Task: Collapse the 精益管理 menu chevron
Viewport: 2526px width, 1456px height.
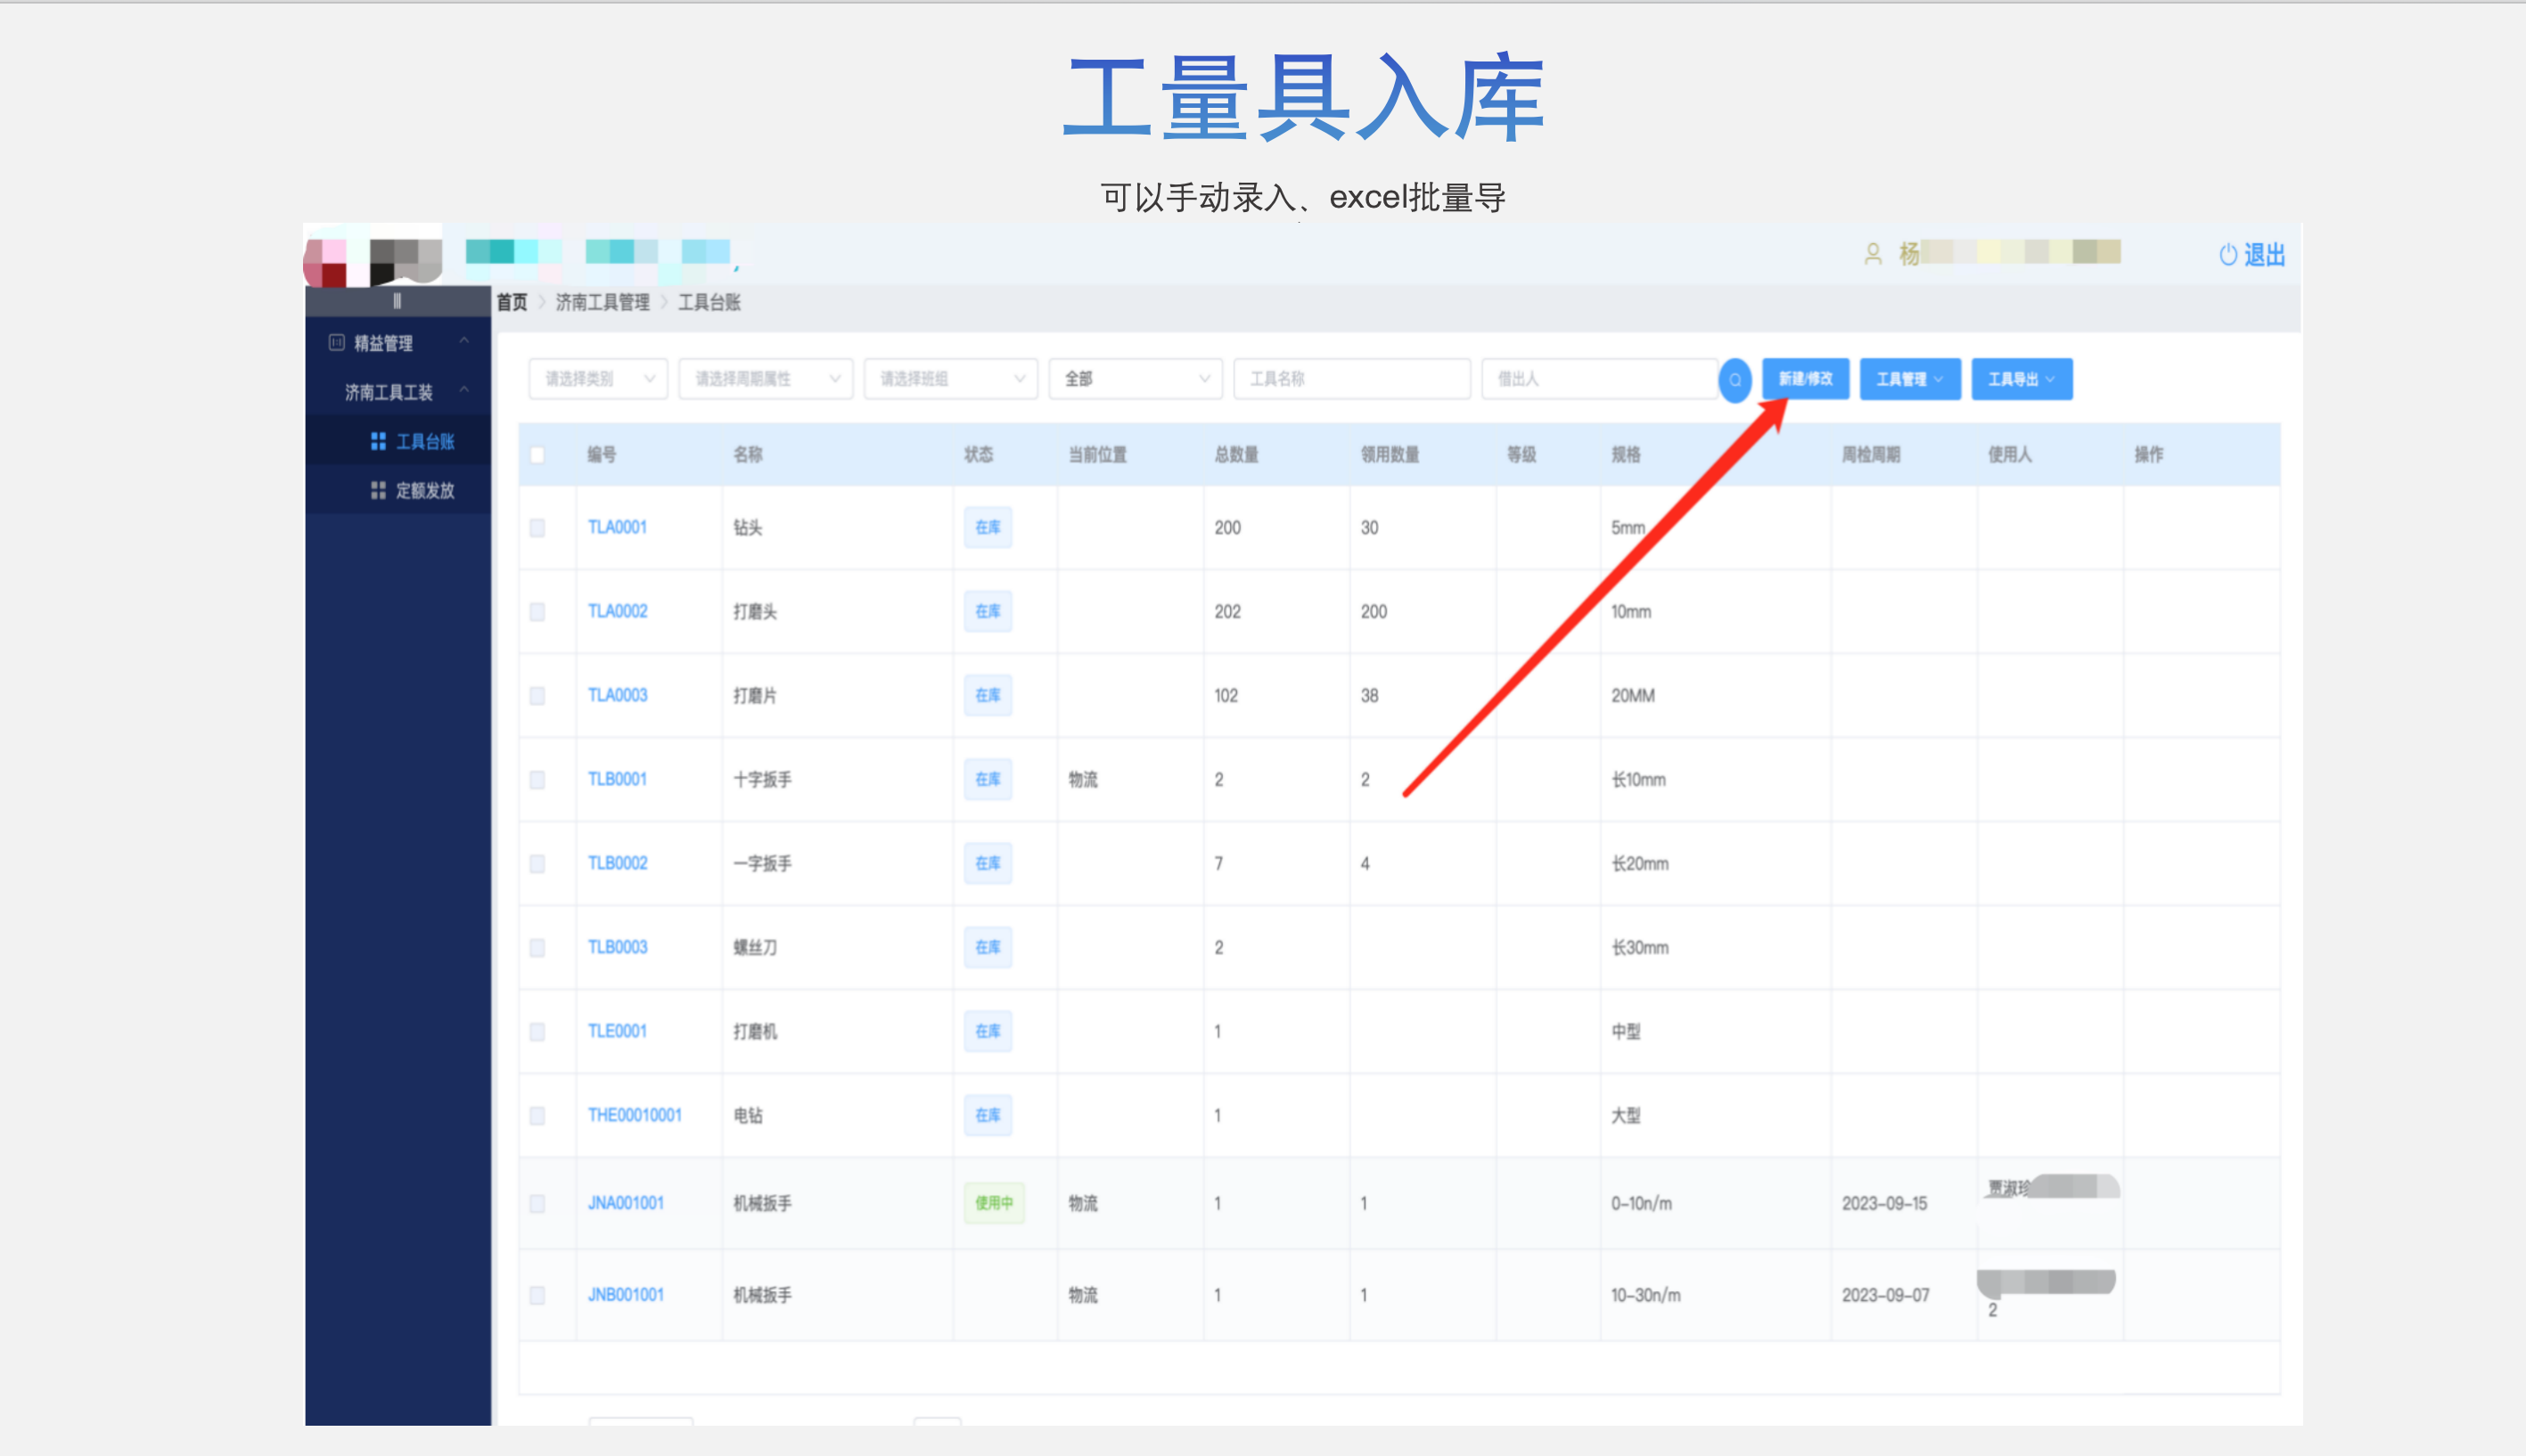Action: click(464, 341)
